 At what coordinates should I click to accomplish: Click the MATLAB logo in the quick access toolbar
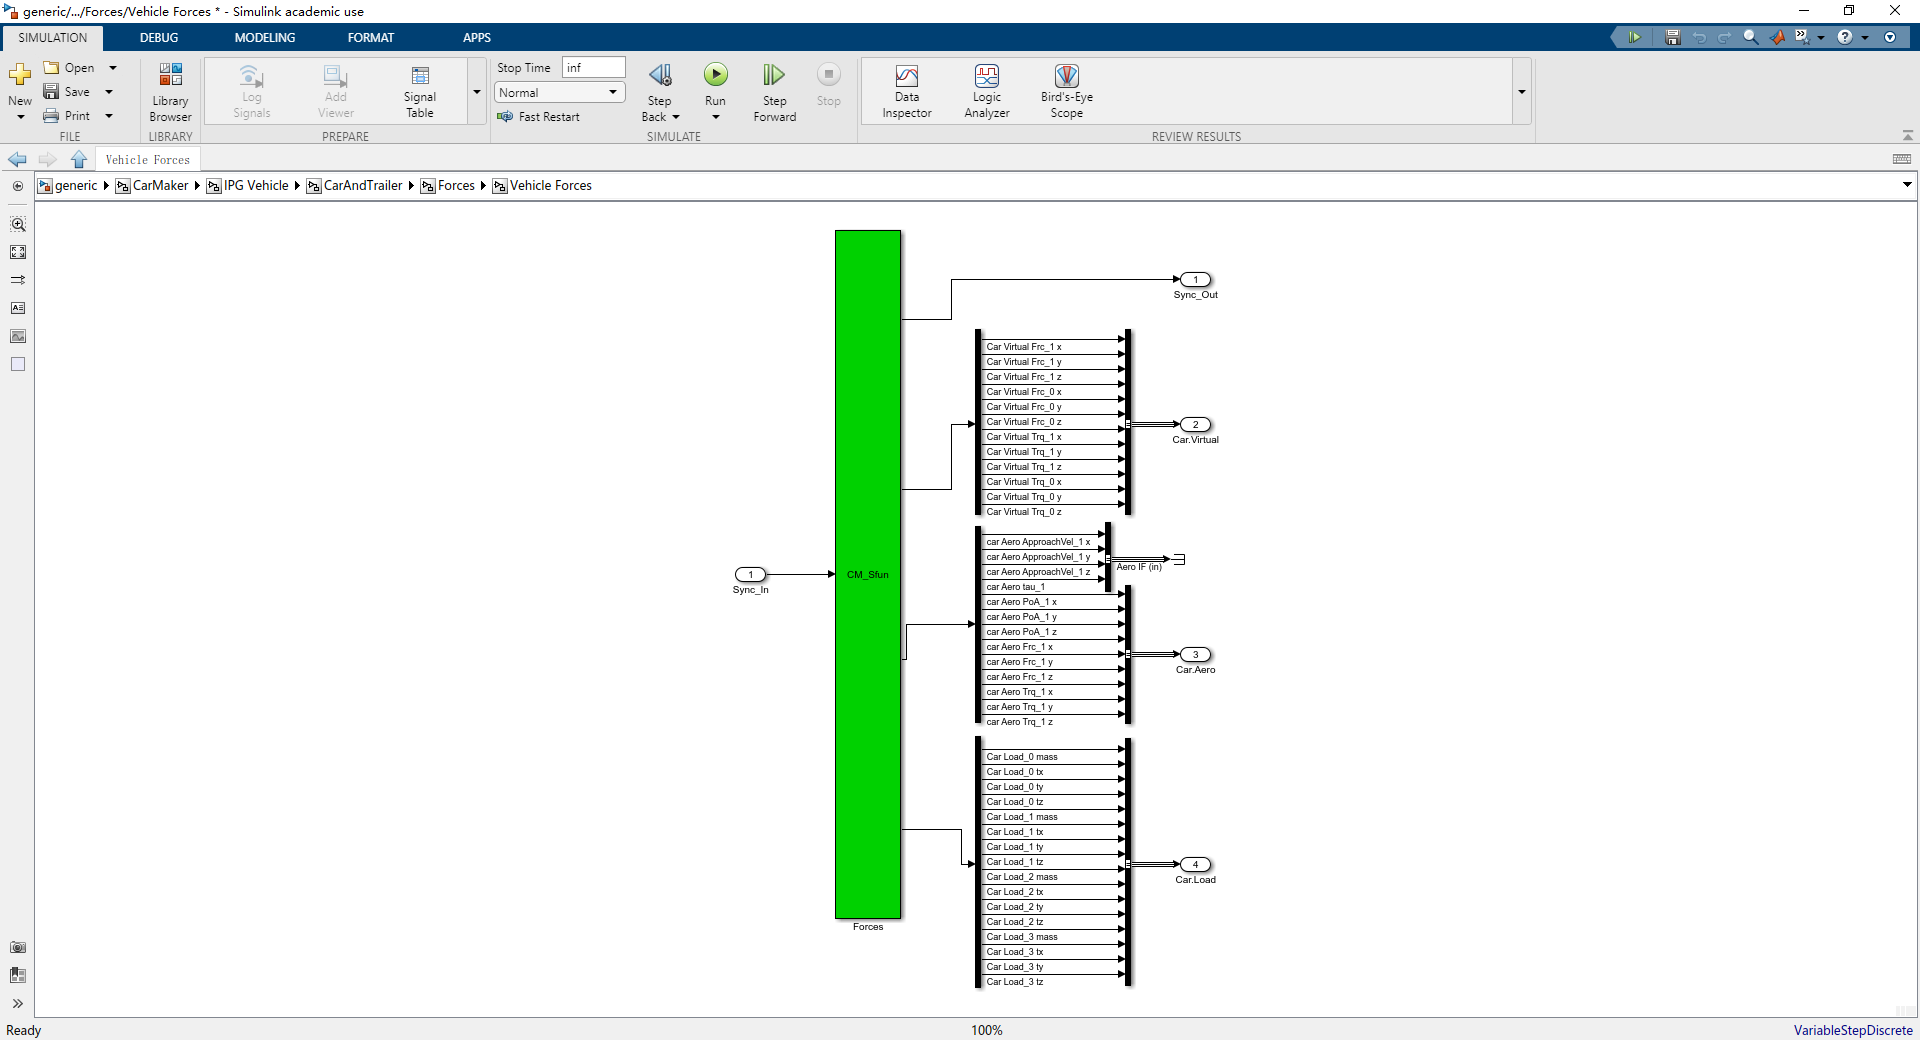click(x=1777, y=37)
